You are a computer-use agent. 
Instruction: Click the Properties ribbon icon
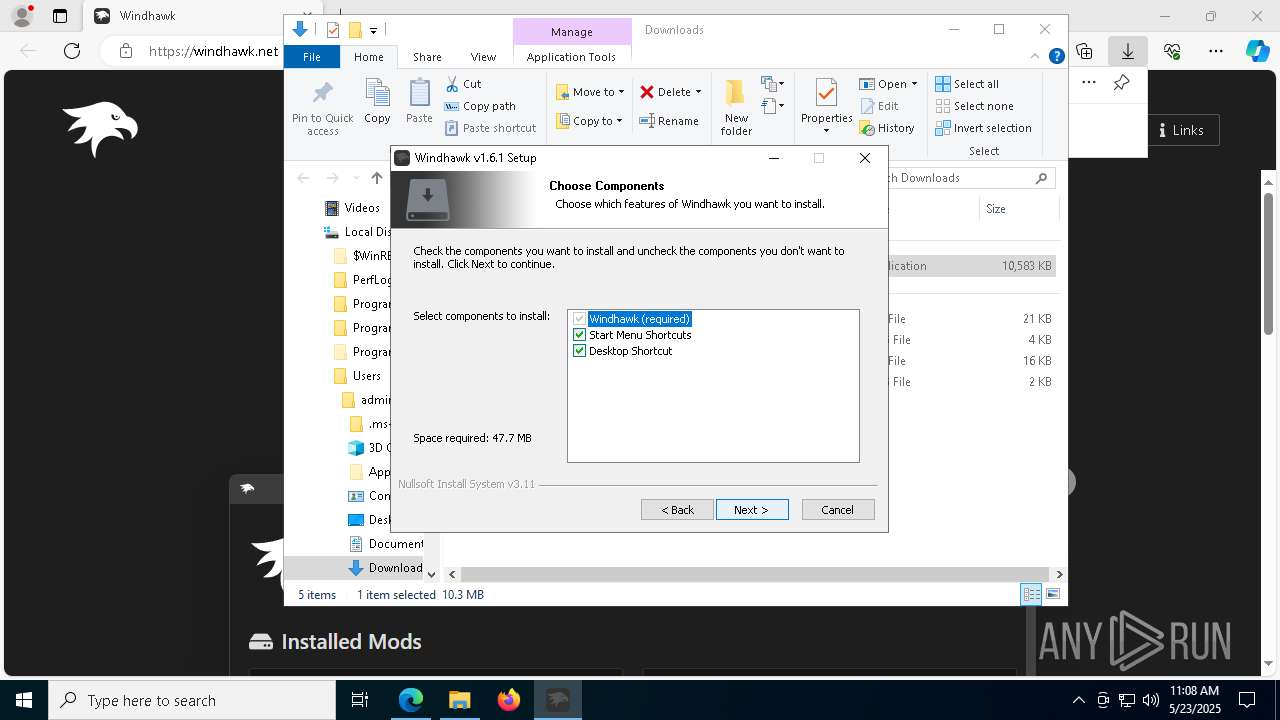(x=826, y=93)
